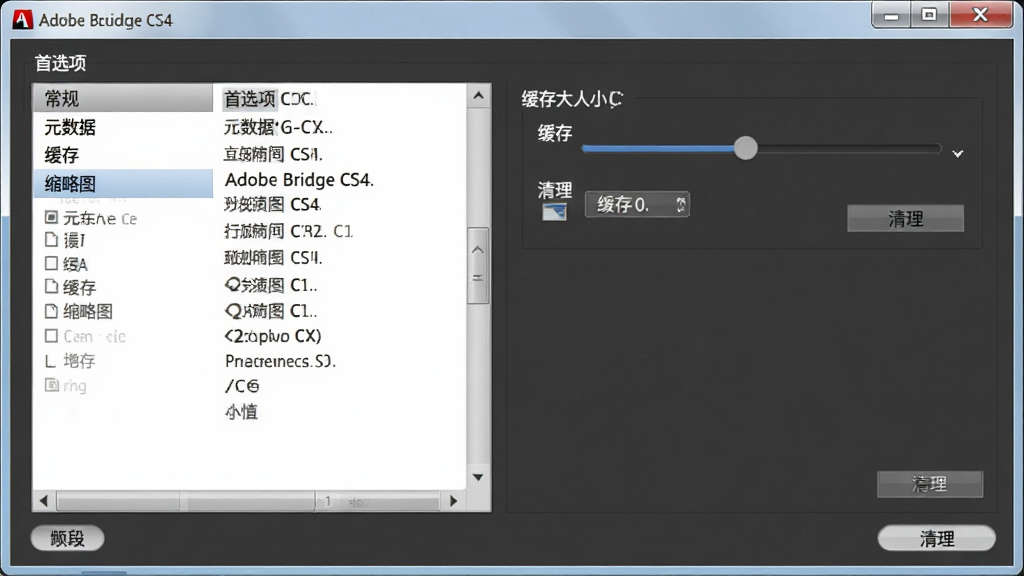Click the rounded 清理 button at dialog bottom
The image size is (1024, 576).
click(x=936, y=538)
